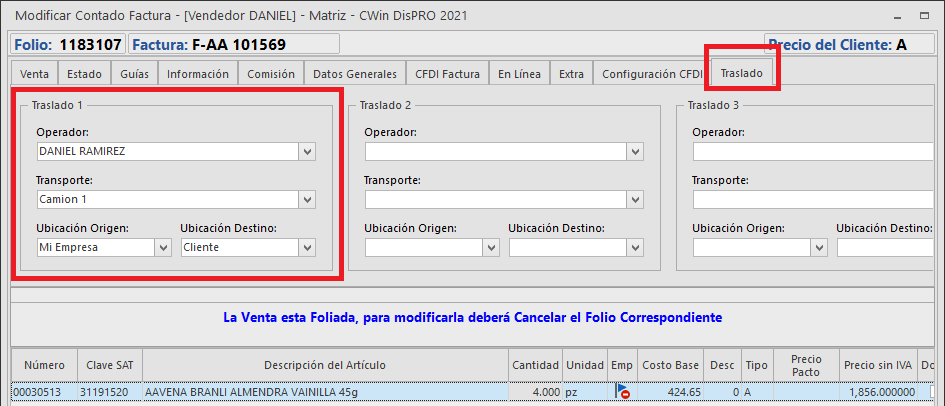Switch to the CFDI Factura tab
This screenshot has width=945, height=406.
click(447, 74)
